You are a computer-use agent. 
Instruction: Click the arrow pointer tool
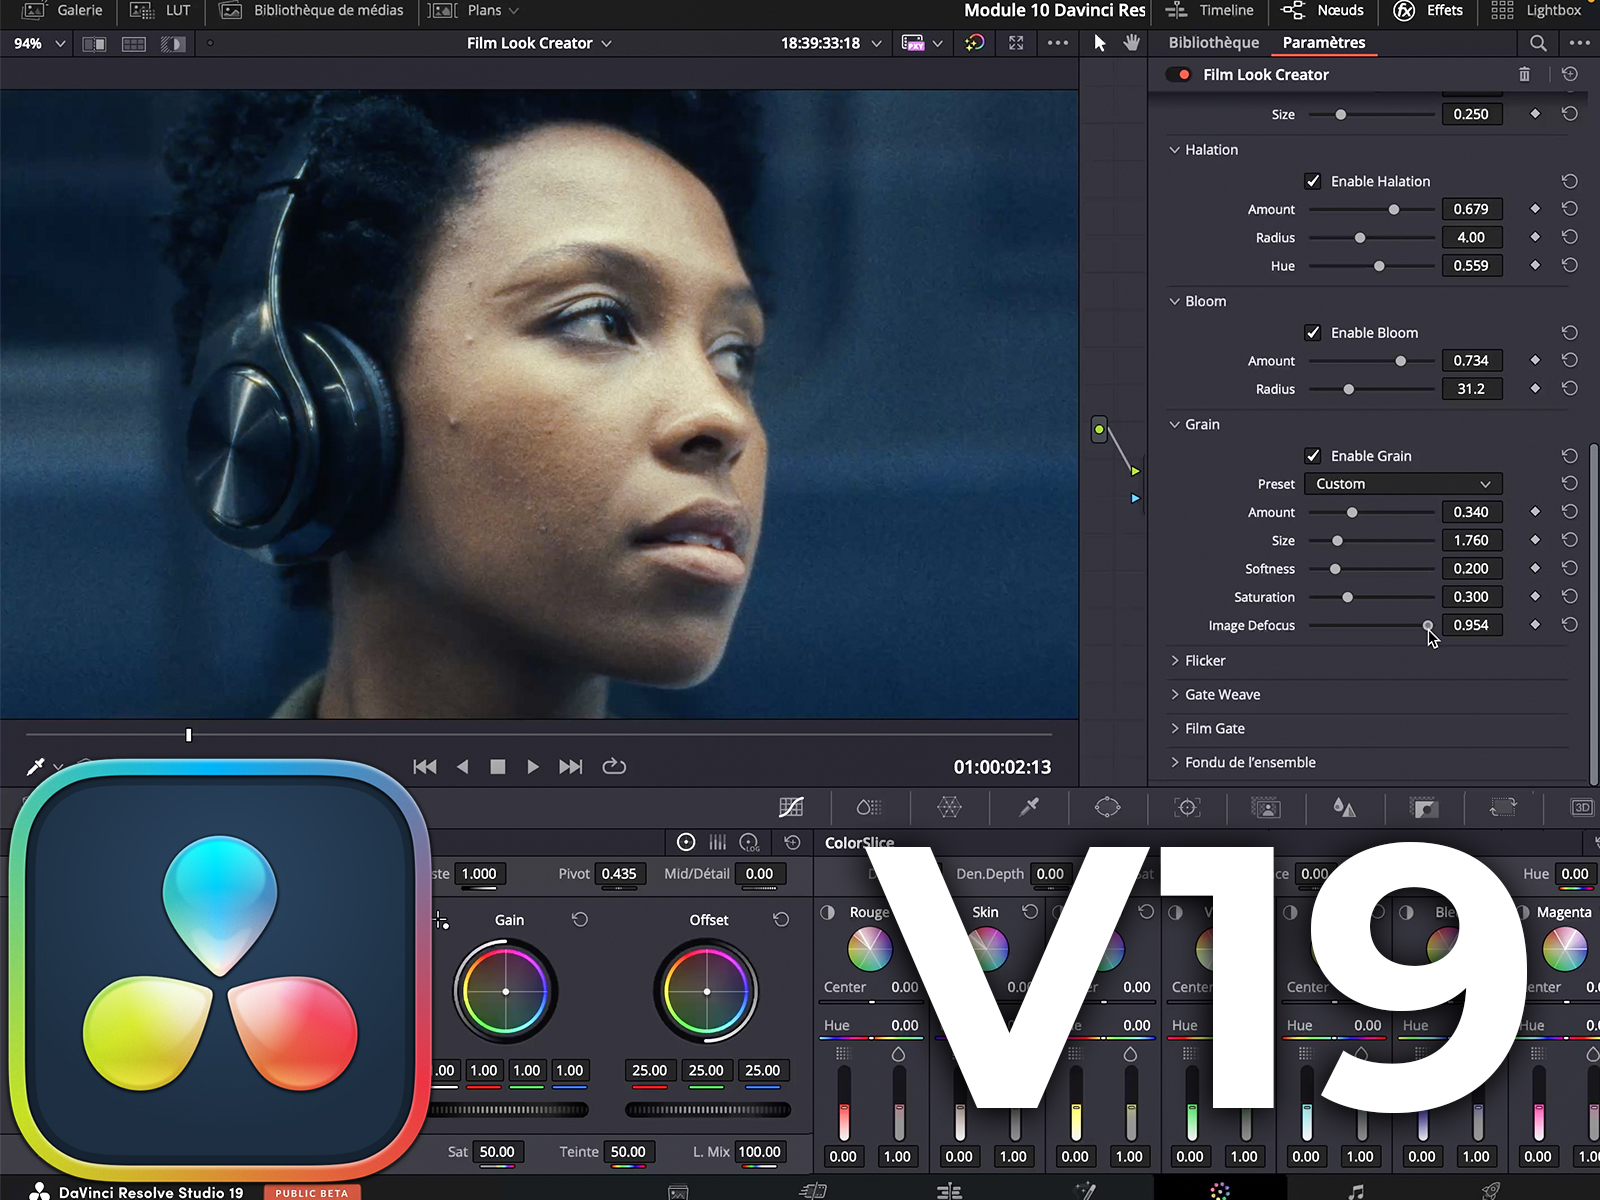tap(1099, 43)
